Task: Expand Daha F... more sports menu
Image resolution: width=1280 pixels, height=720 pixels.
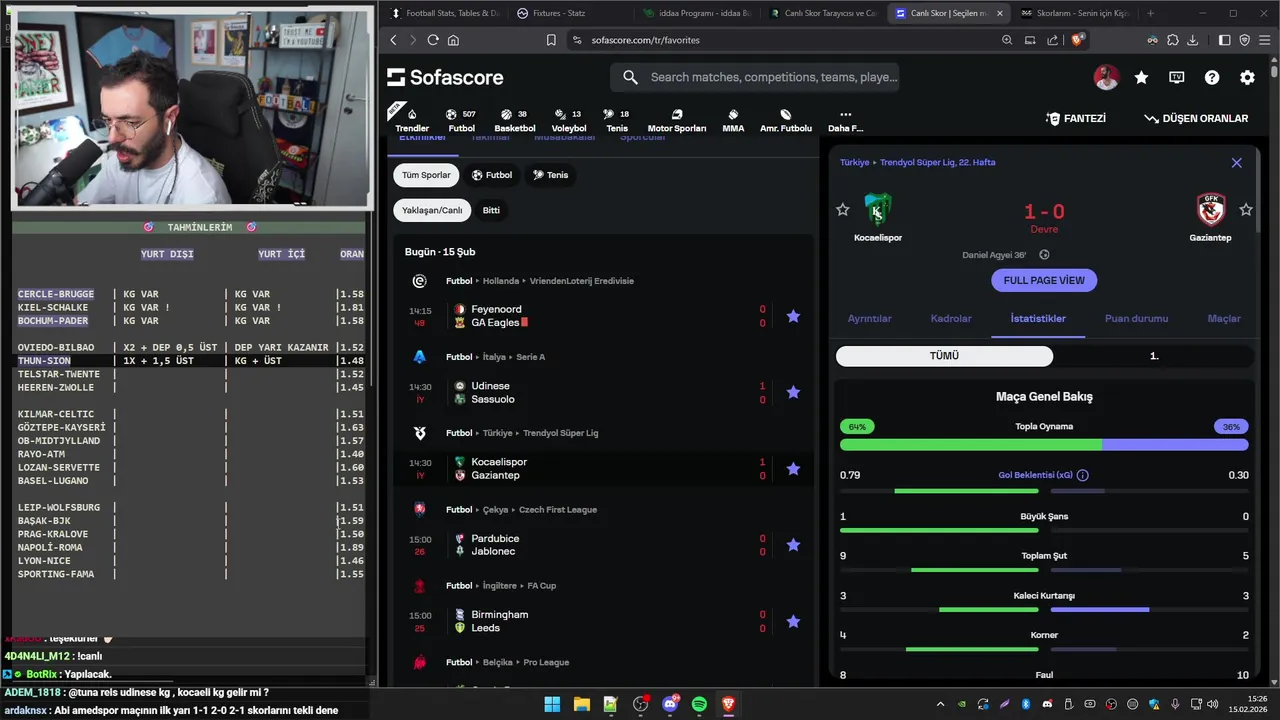Action: [845, 120]
